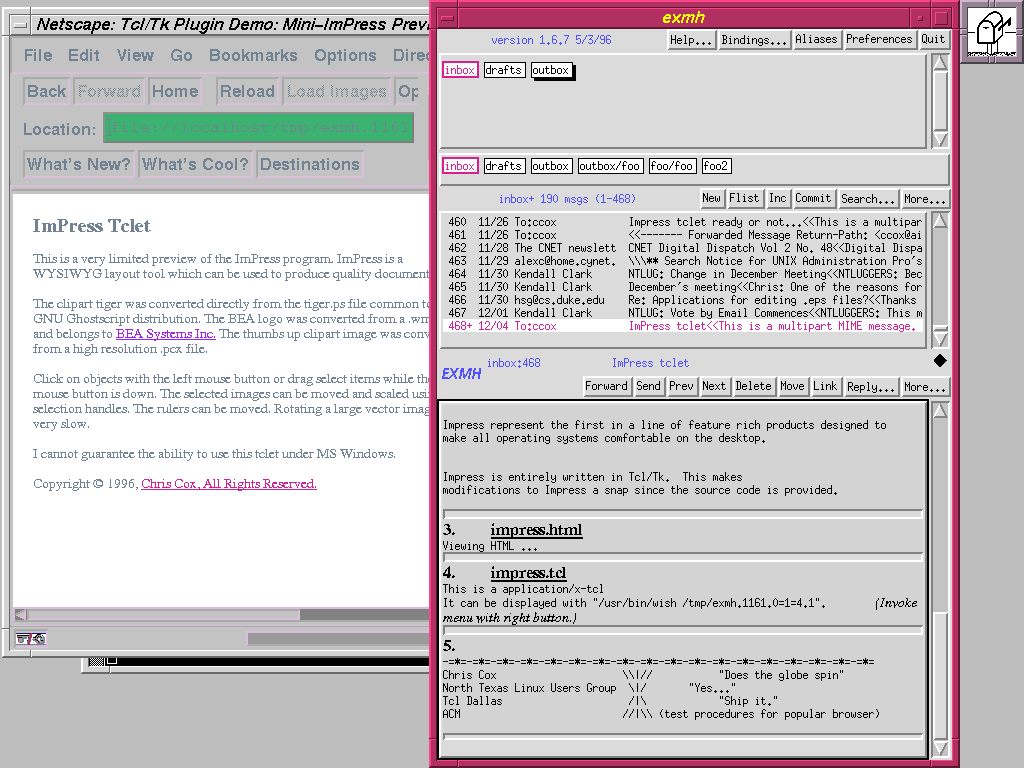This screenshot has width=1024, height=768.
Task: Click the black diamond beside ImPress tclet subject
Action: point(940,360)
